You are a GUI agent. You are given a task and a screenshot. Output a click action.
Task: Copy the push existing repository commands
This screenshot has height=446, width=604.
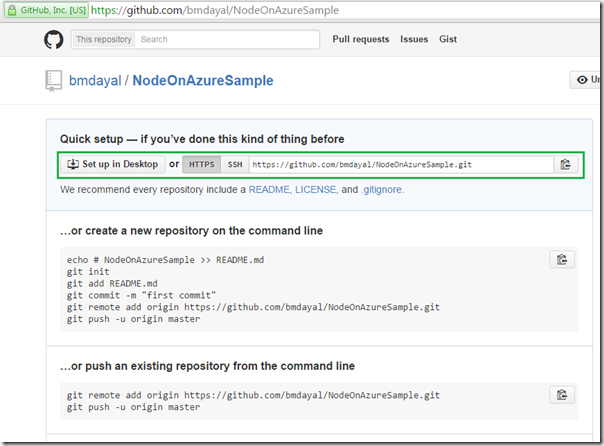pos(562,395)
